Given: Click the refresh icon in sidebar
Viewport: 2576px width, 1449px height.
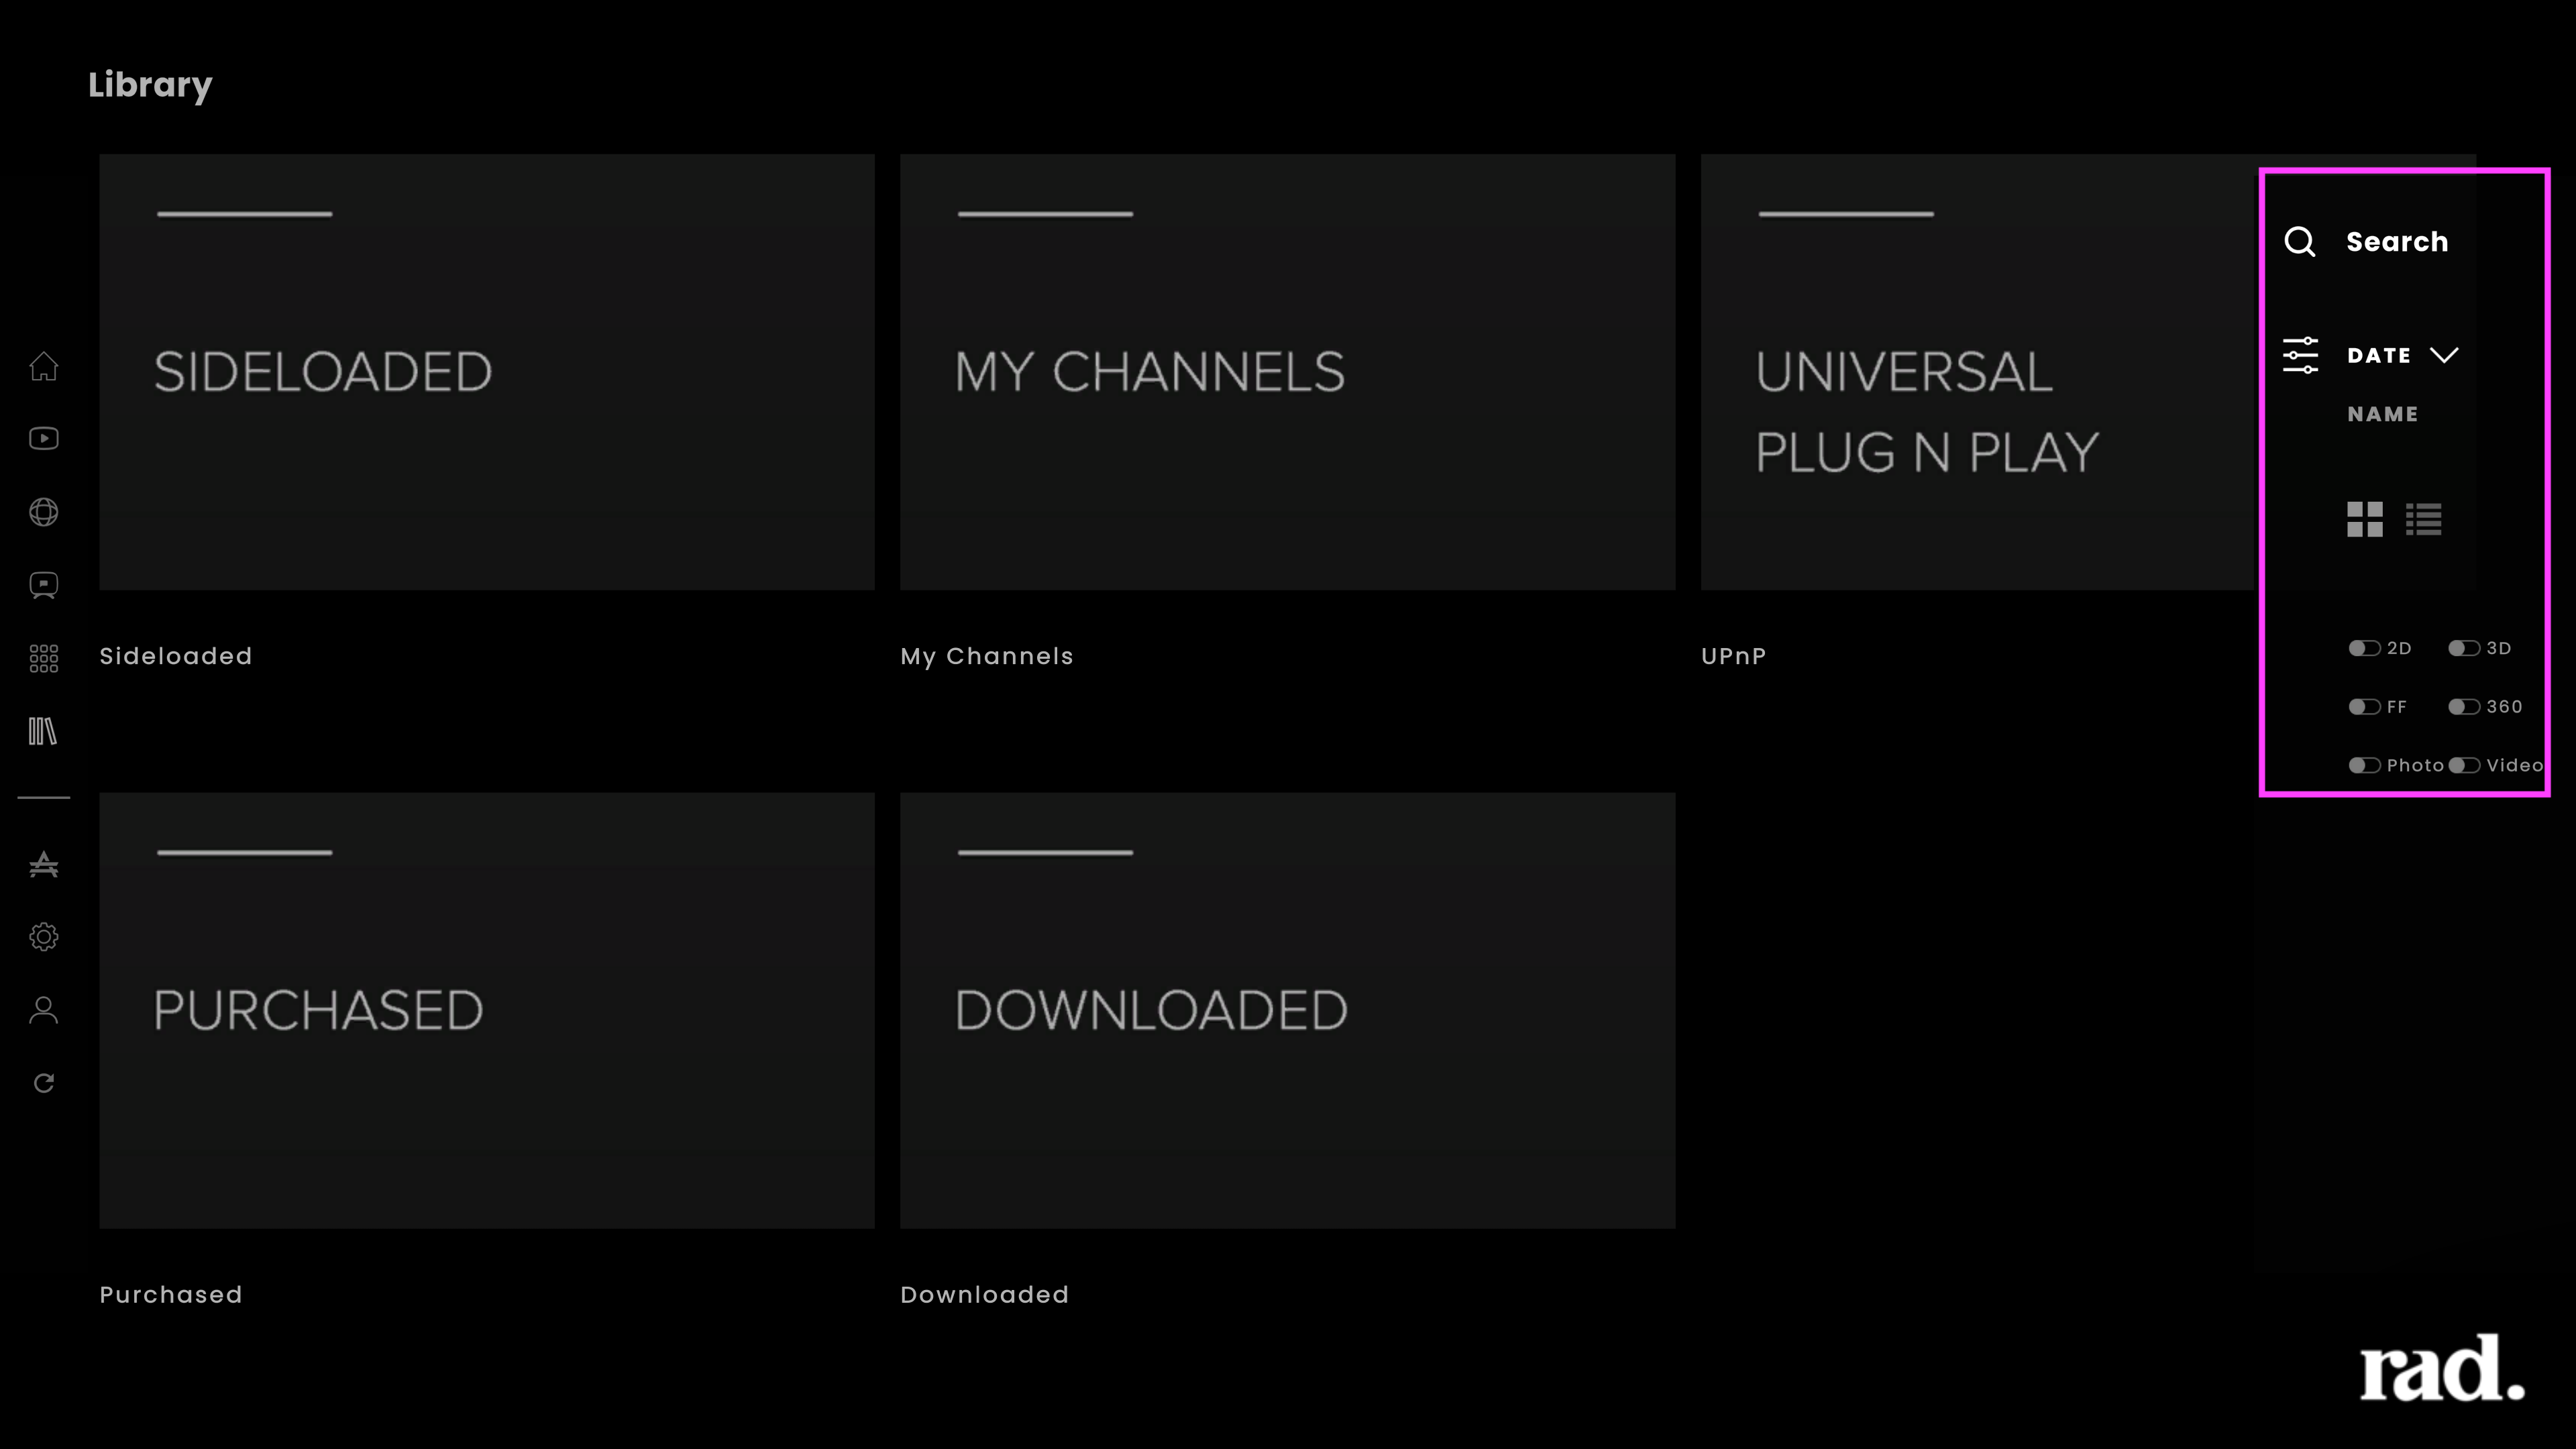Looking at the screenshot, I should click(x=43, y=1083).
